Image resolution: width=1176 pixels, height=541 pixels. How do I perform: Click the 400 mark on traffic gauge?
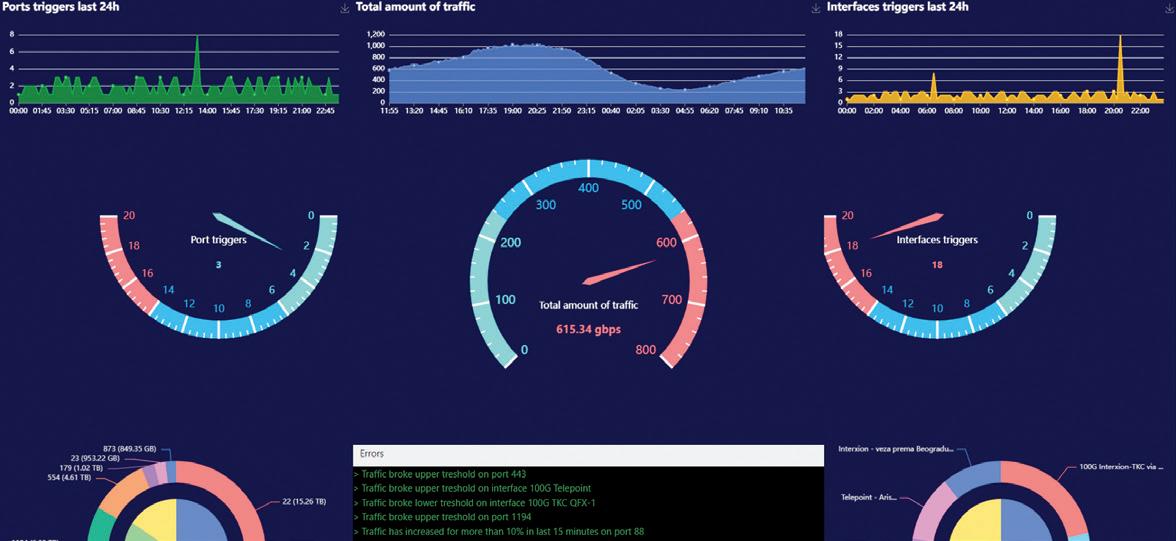tap(588, 188)
